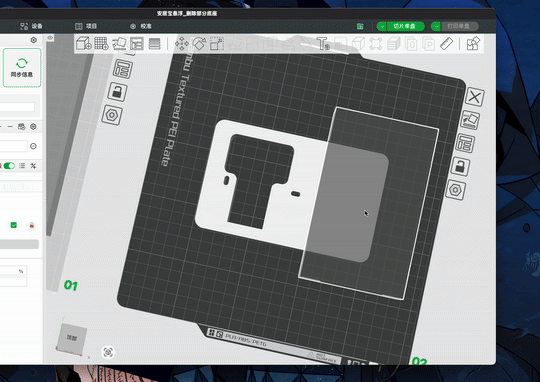Select the Auto orient tool
The image size is (540, 382).
119,44
